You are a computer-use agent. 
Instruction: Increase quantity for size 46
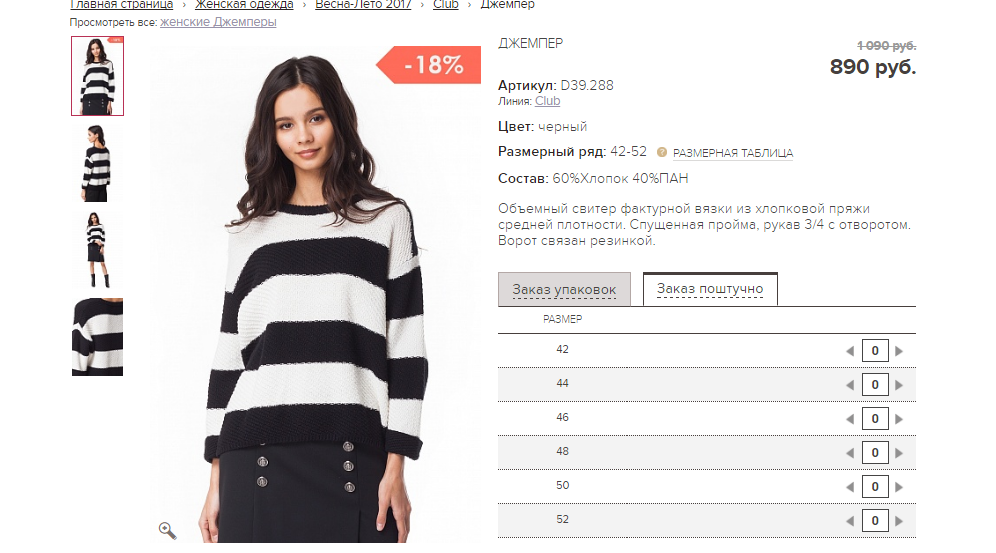[899, 419]
